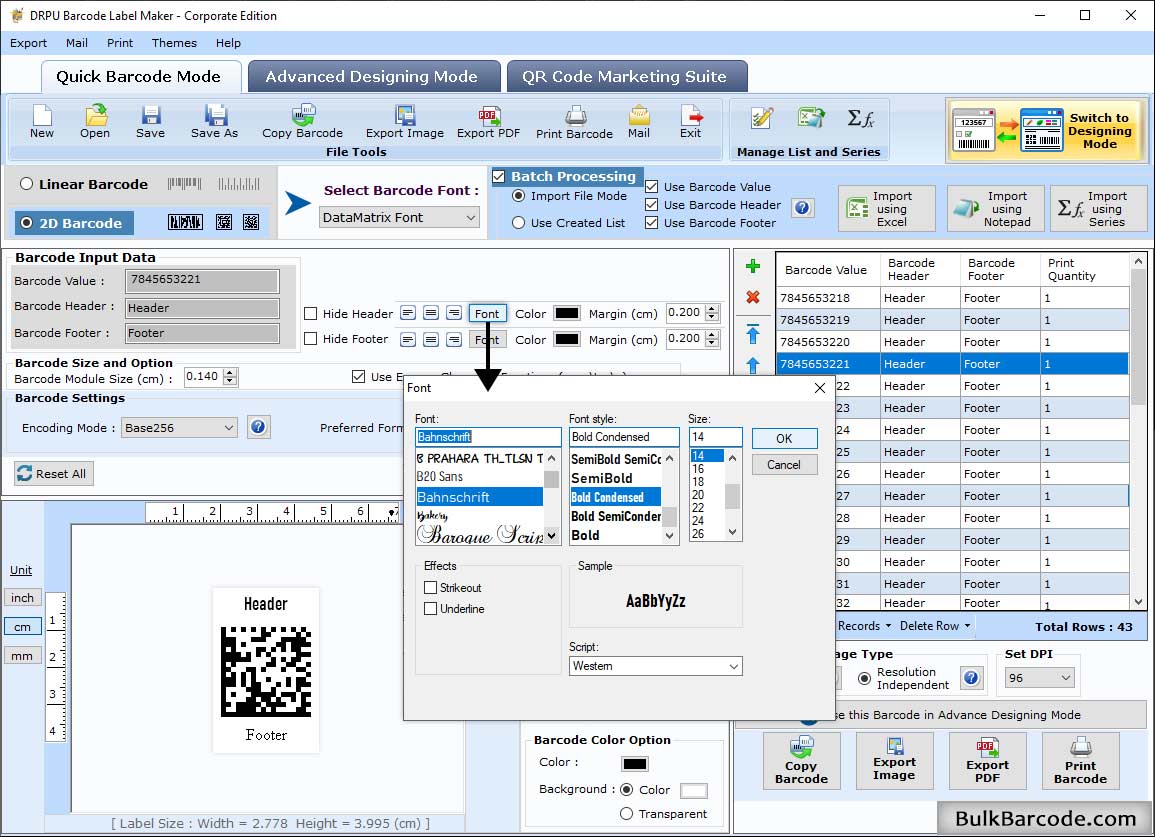The image size is (1155, 837).
Task: Align header text left
Action: click(x=408, y=313)
